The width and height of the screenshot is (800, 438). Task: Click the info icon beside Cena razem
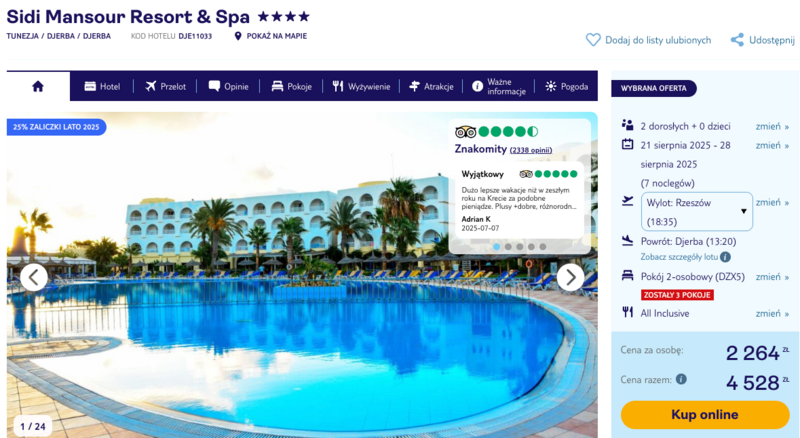pyautogui.click(x=681, y=379)
